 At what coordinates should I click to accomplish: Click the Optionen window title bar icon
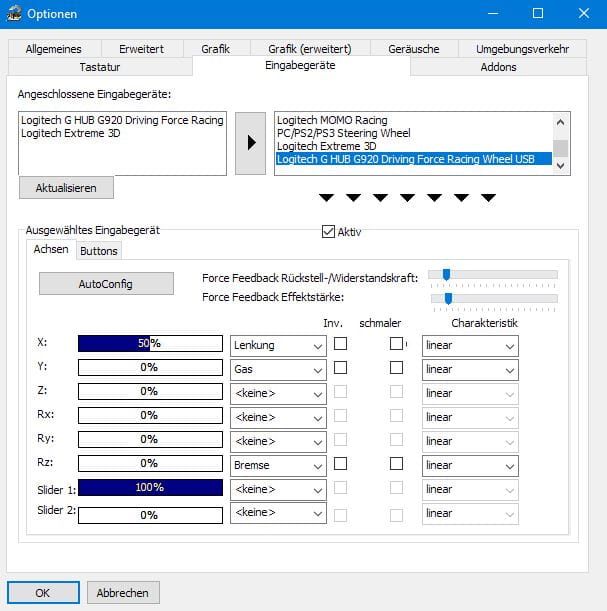14,14
